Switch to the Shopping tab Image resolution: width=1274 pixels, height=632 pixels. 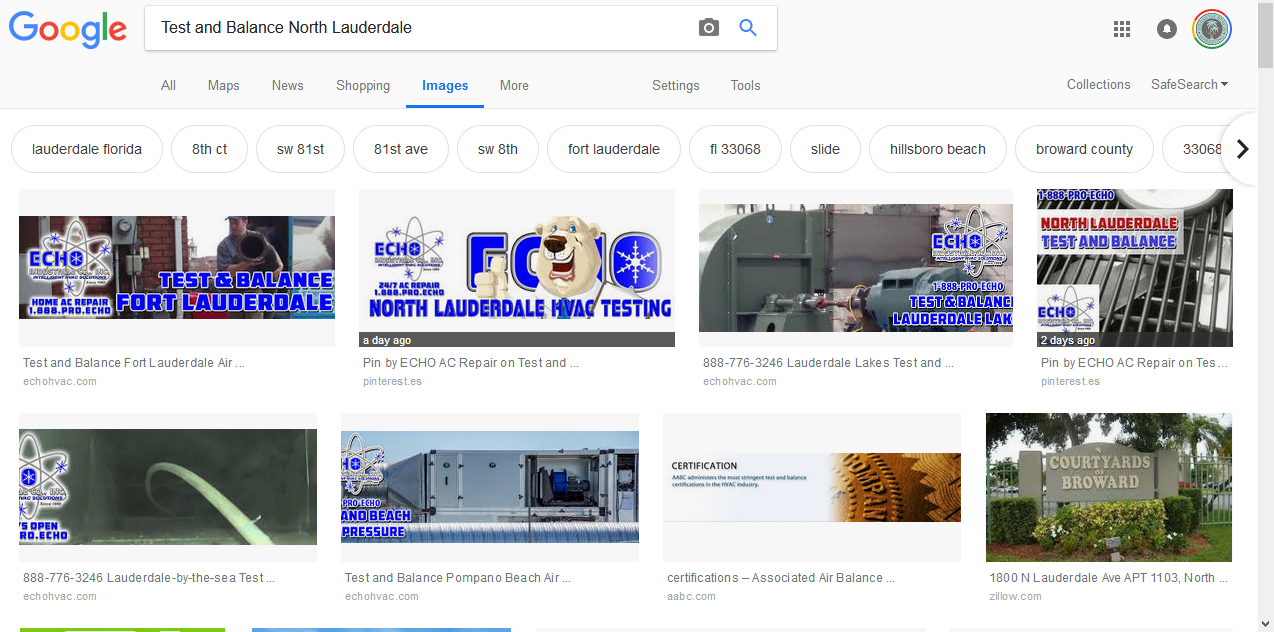[363, 86]
